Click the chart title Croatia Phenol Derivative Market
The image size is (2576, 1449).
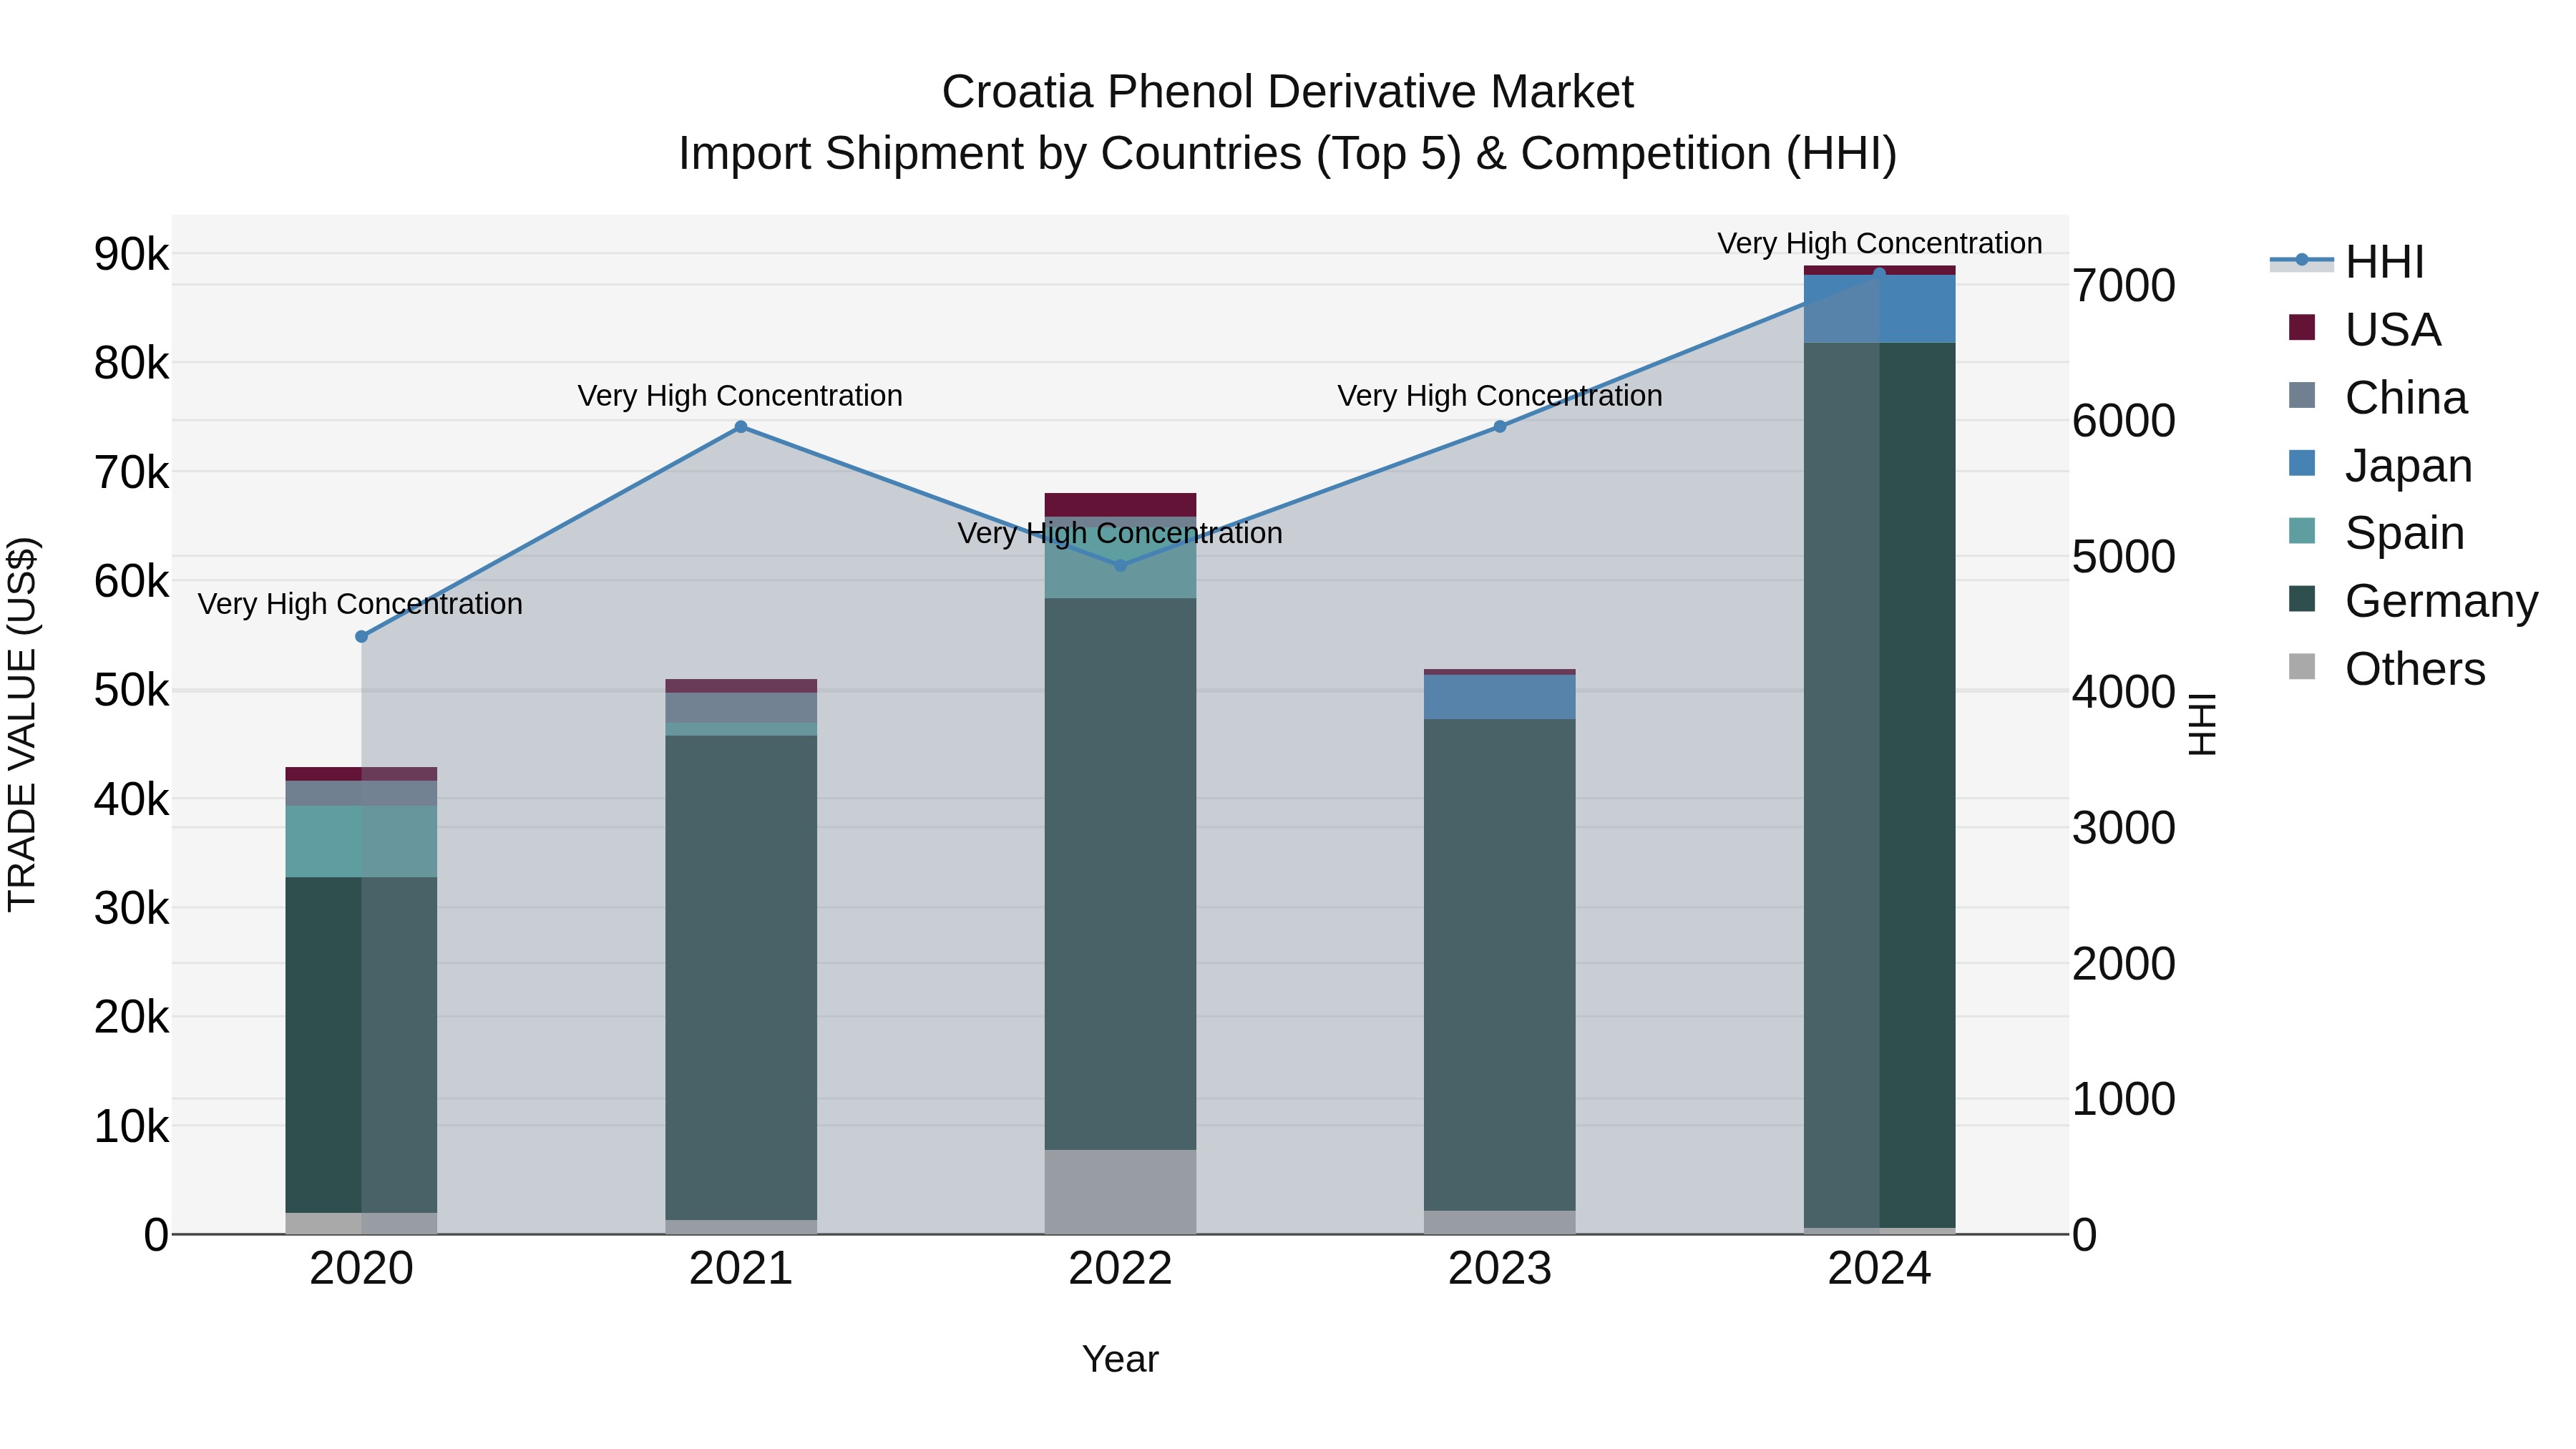click(x=1288, y=92)
